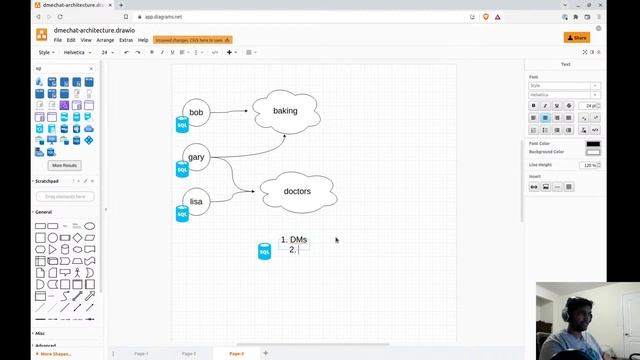The width and height of the screenshot is (640, 360).
Task: Click the standalone SQL icon near DMs list
Action: pos(264,251)
